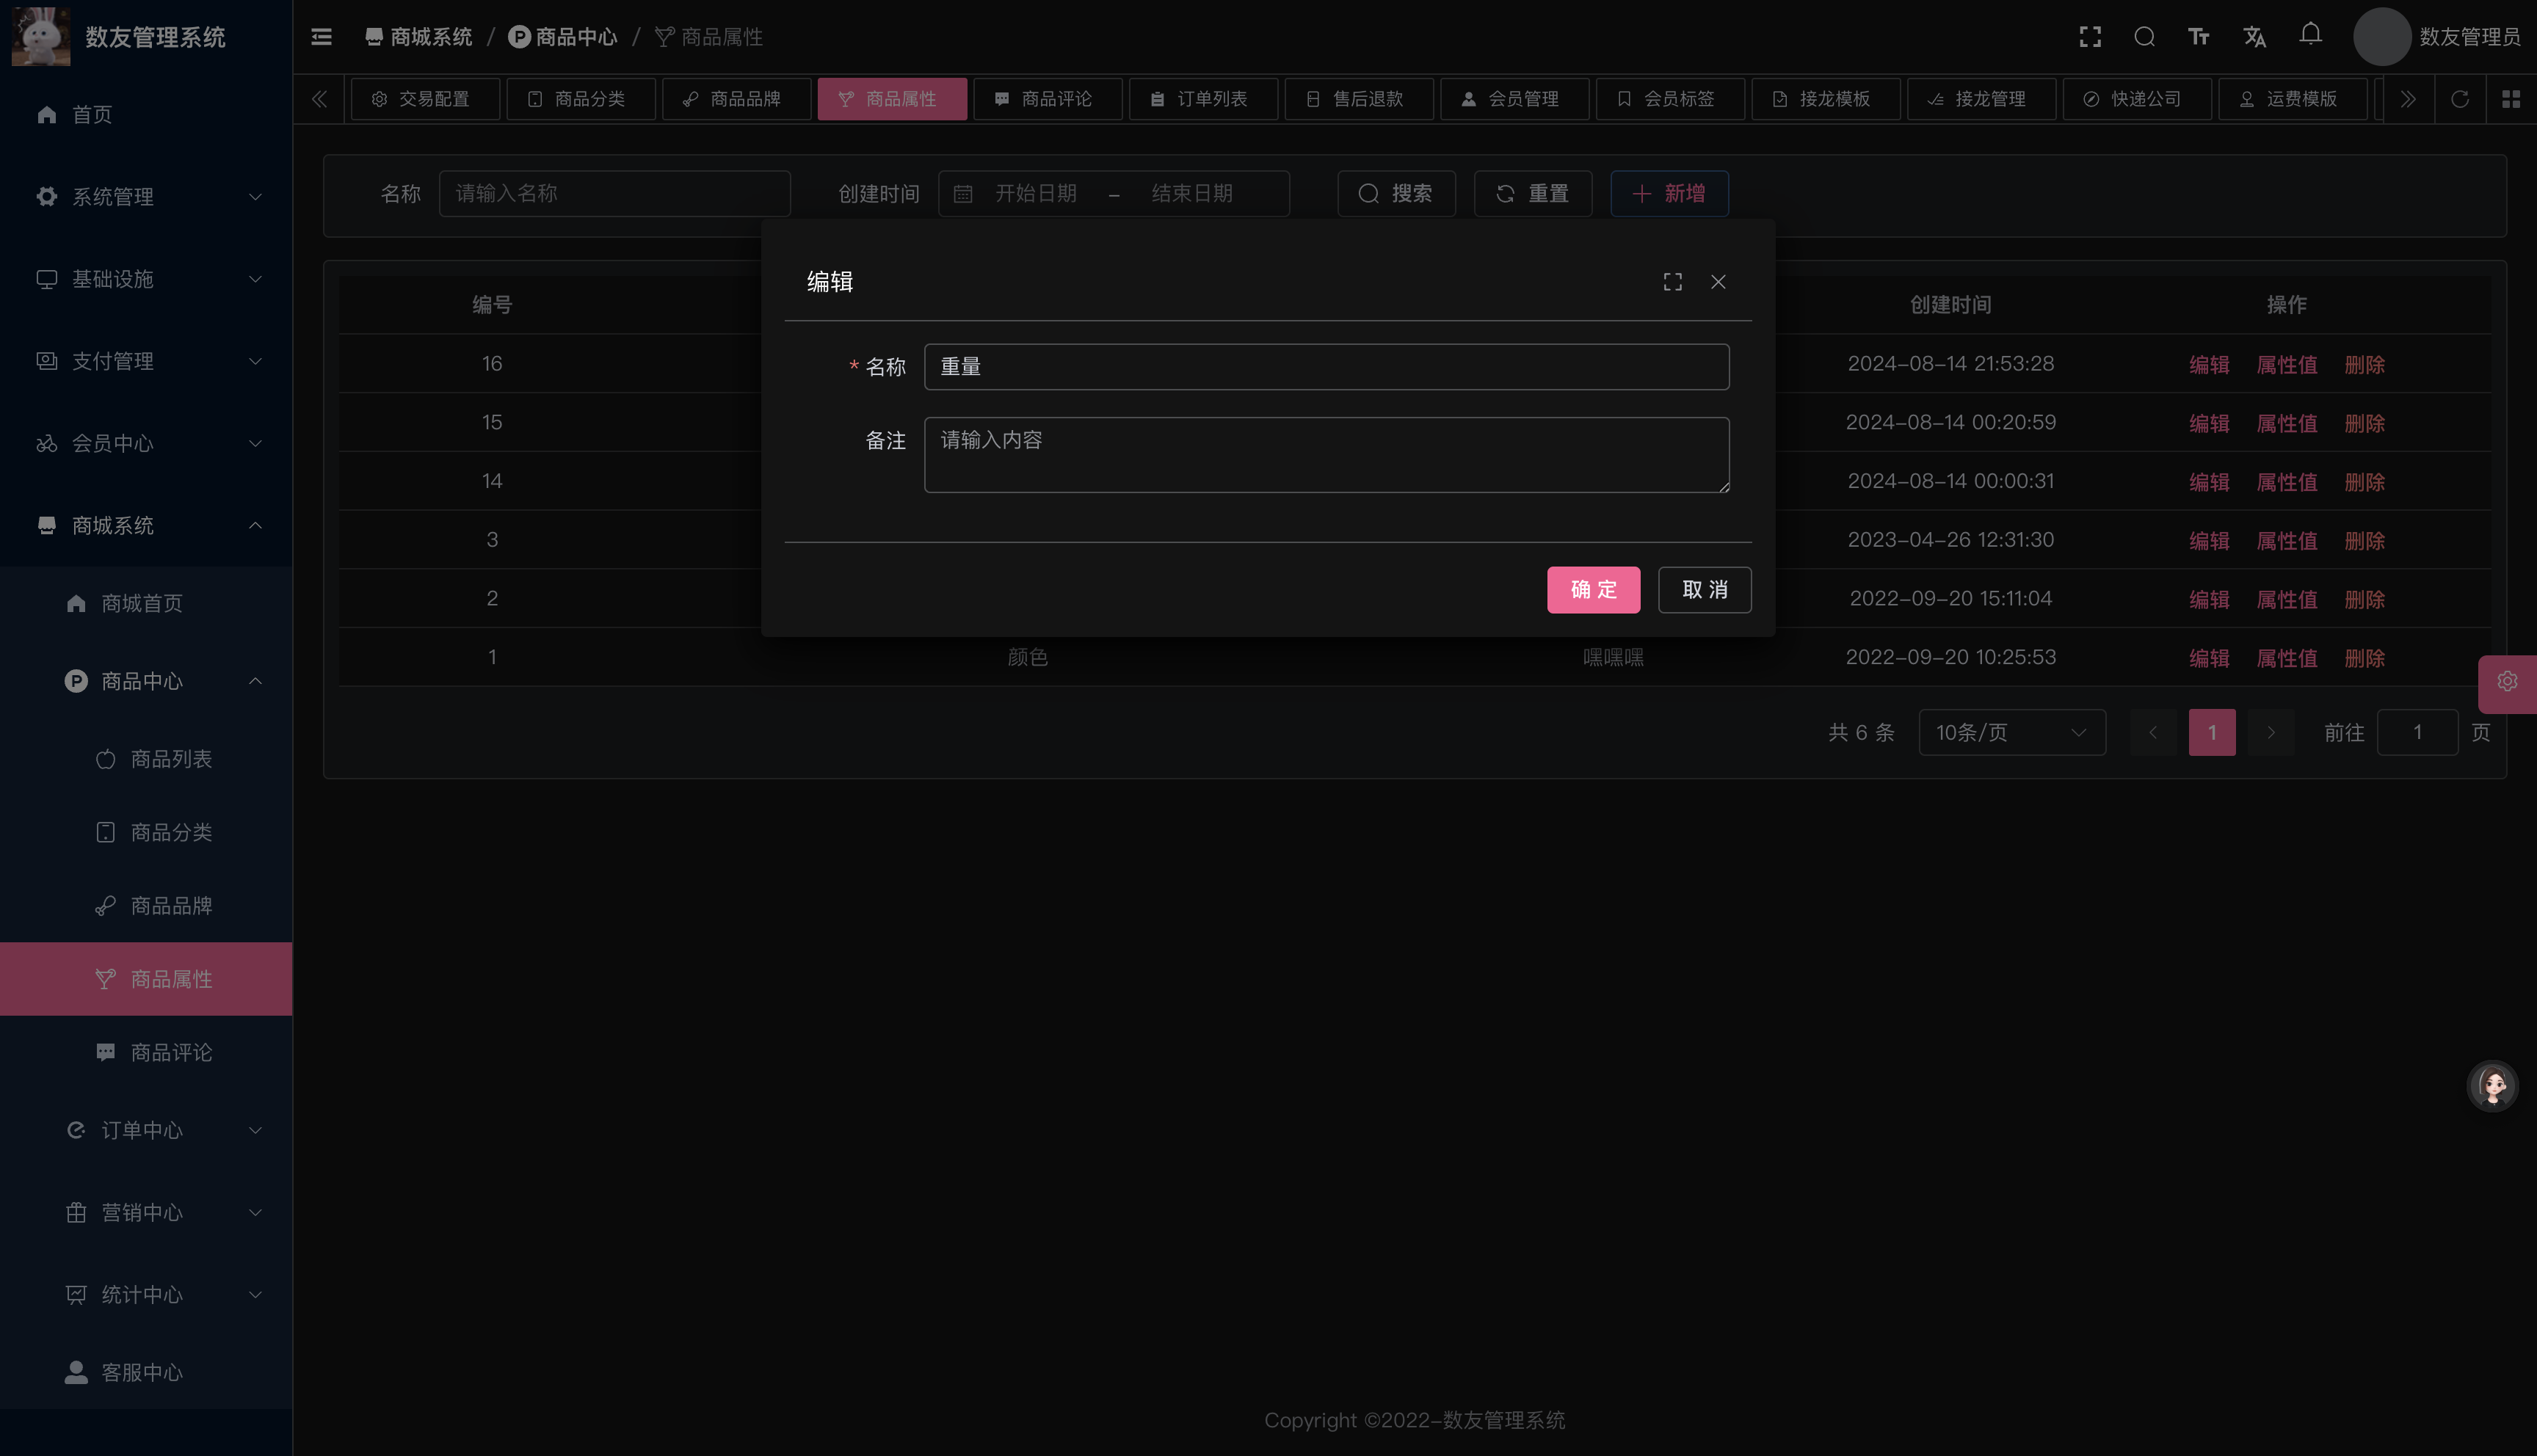Click the 结束日期 date field
The height and width of the screenshot is (1456, 2537).
(x=1192, y=194)
